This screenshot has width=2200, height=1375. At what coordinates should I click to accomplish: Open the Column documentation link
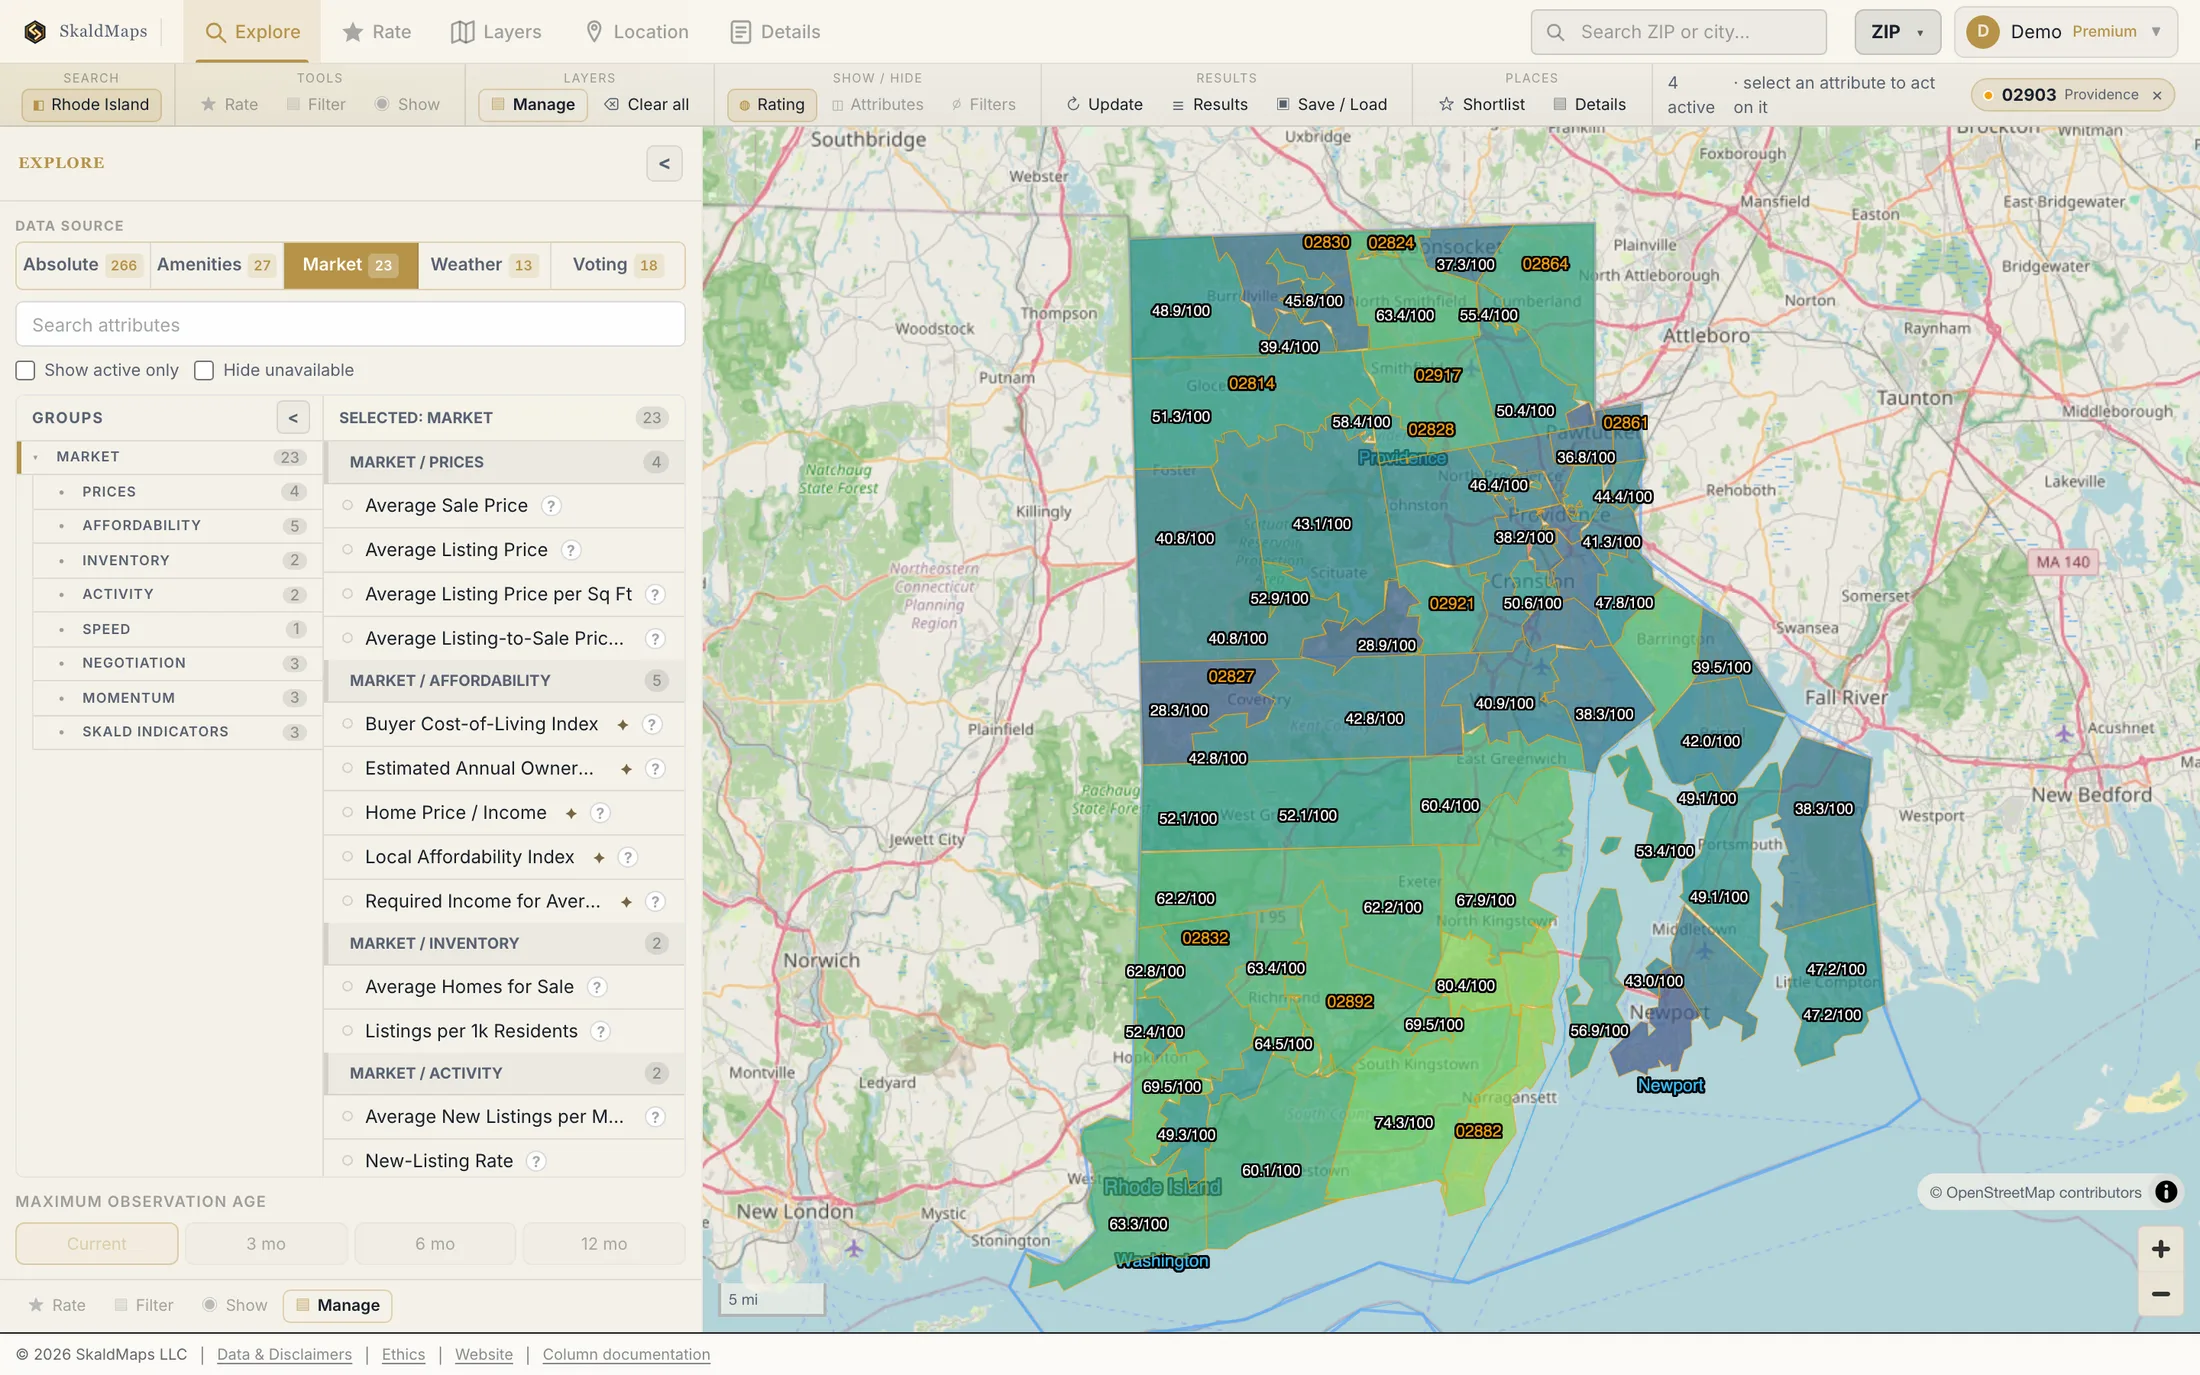pos(626,1354)
